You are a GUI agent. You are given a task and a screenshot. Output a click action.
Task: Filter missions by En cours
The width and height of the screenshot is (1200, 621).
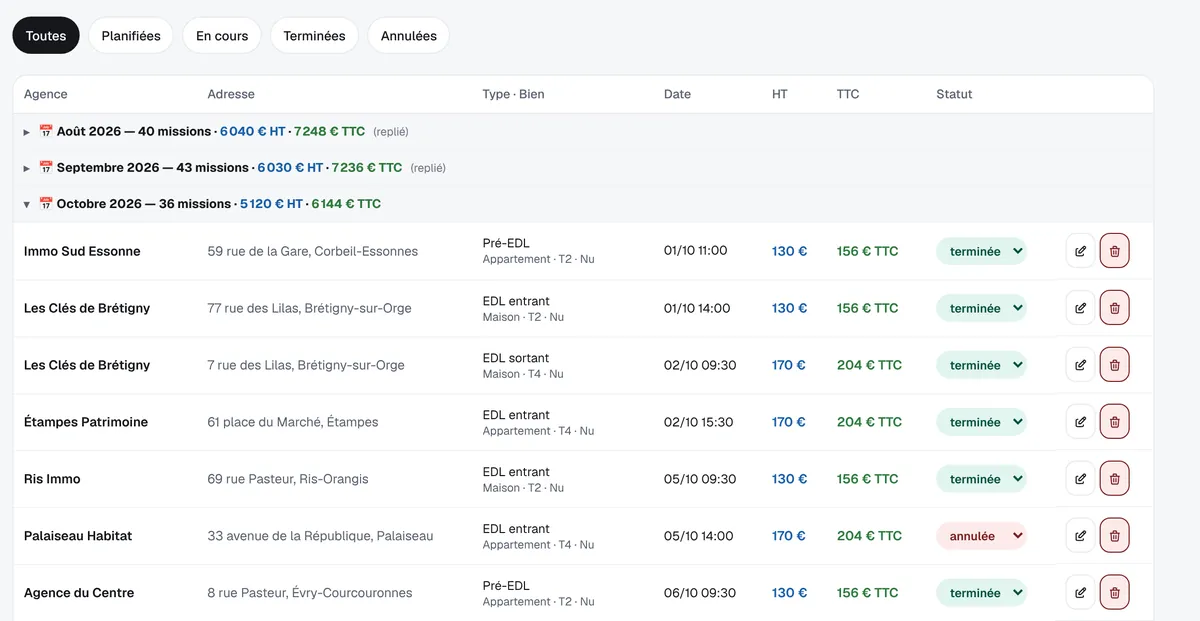[x=222, y=36]
